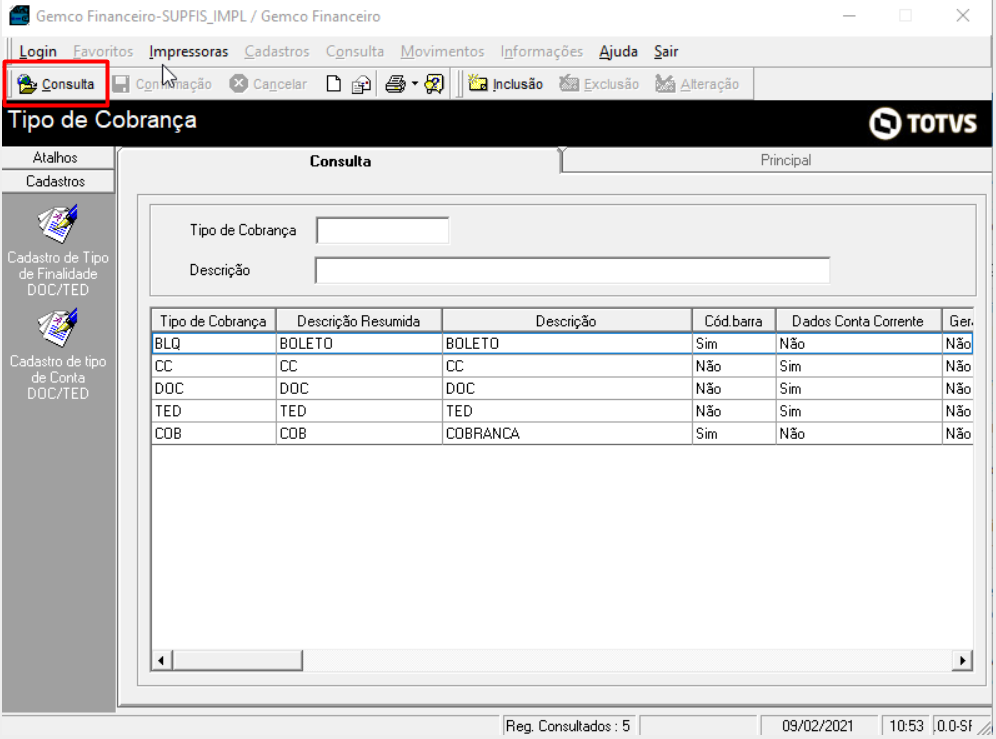Select the COB cell in Tipo de Cobrança column
The image size is (996, 739).
(214, 433)
